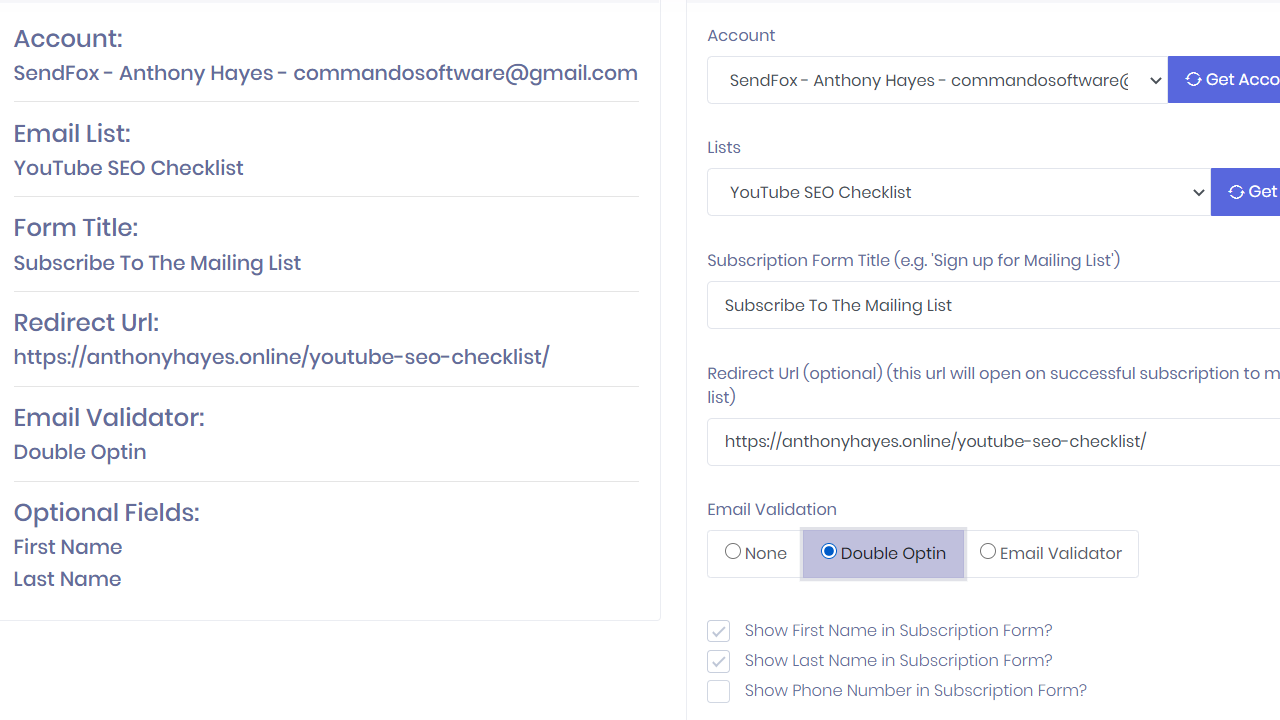This screenshot has height=720, width=1280.
Task: Focus the Redirect Url input field
Action: (x=990, y=441)
